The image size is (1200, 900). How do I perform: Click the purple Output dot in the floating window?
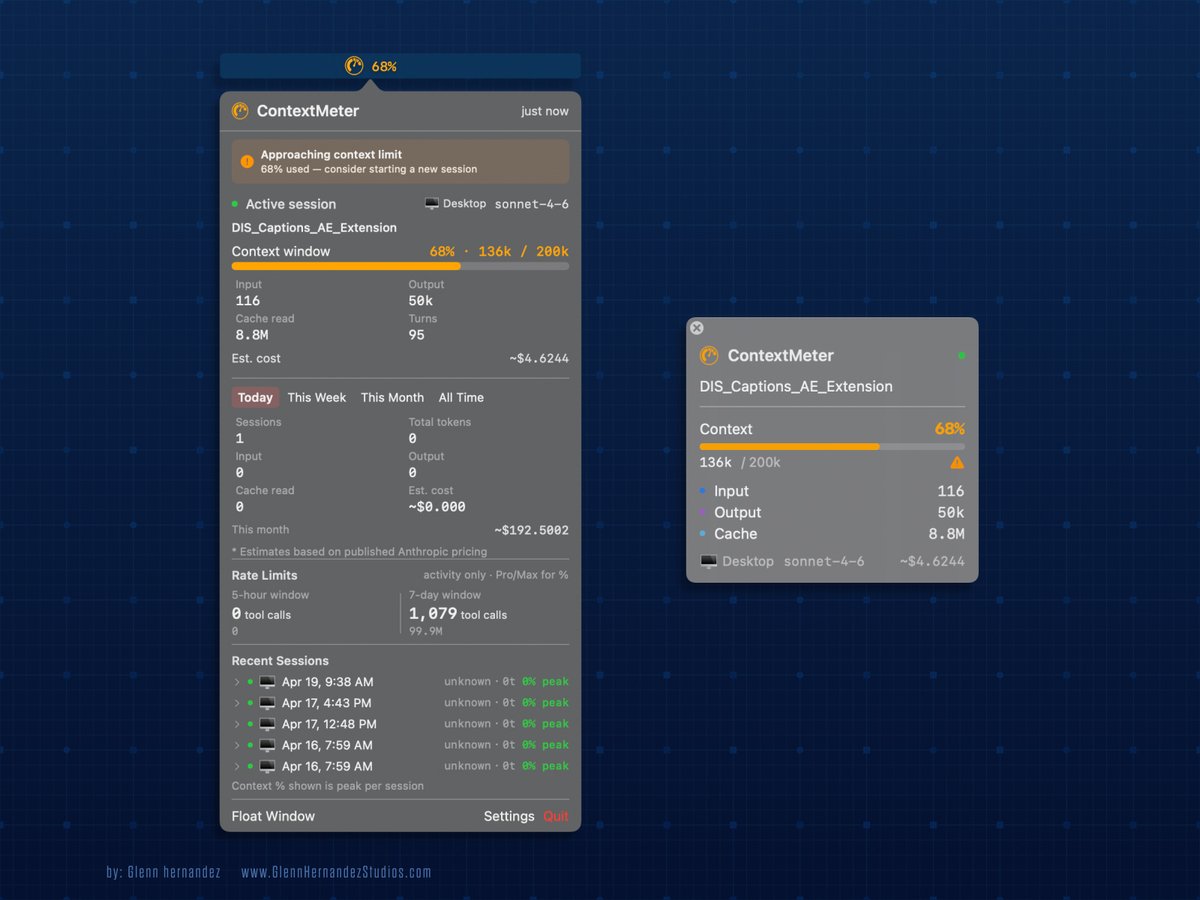tap(703, 512)
